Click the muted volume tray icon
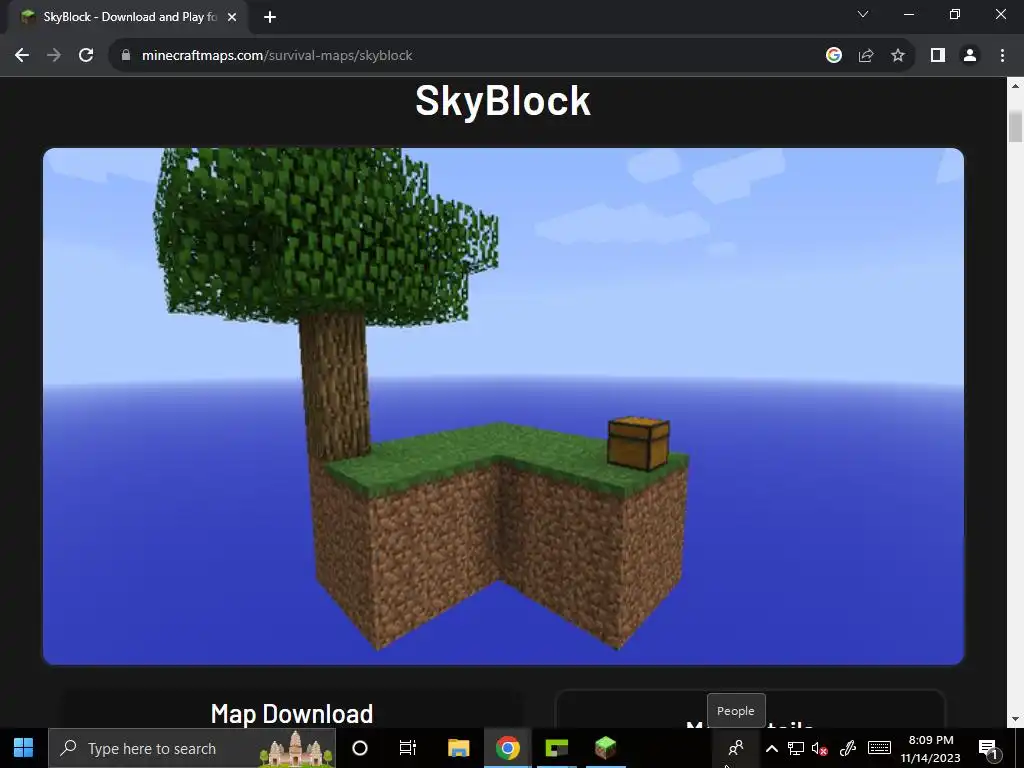1024x768 pixels. tap(820, 748)
